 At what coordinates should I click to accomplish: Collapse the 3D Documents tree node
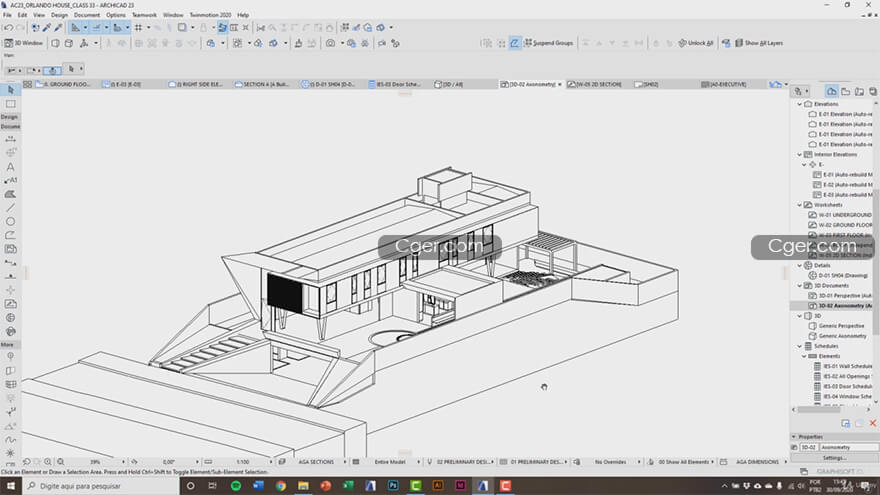click(800, 286)
